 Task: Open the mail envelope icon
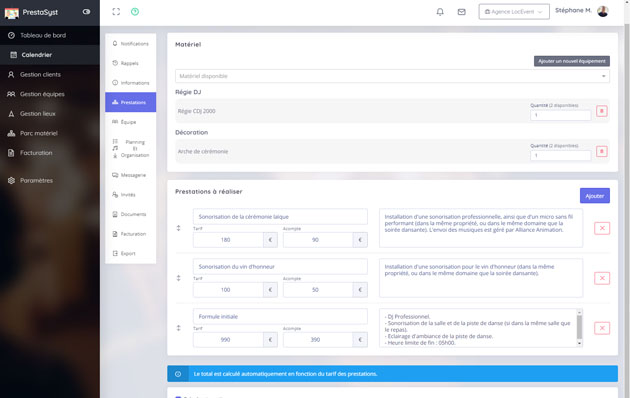(461, 12)
